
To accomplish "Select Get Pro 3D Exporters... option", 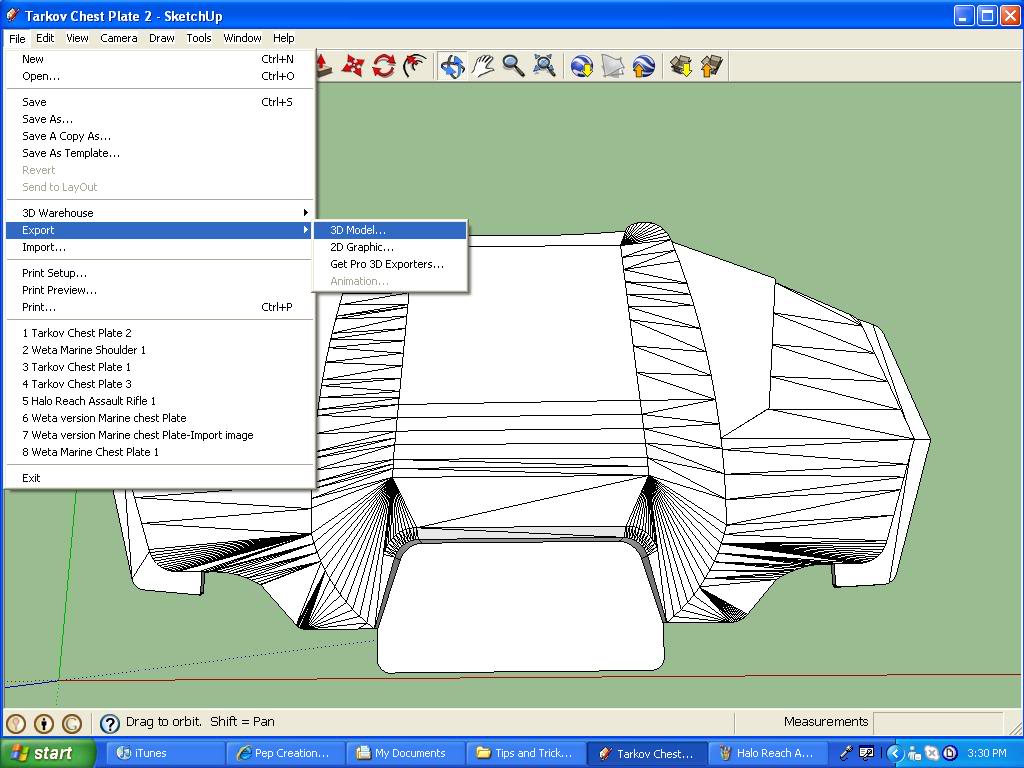I will coord(391,264).
